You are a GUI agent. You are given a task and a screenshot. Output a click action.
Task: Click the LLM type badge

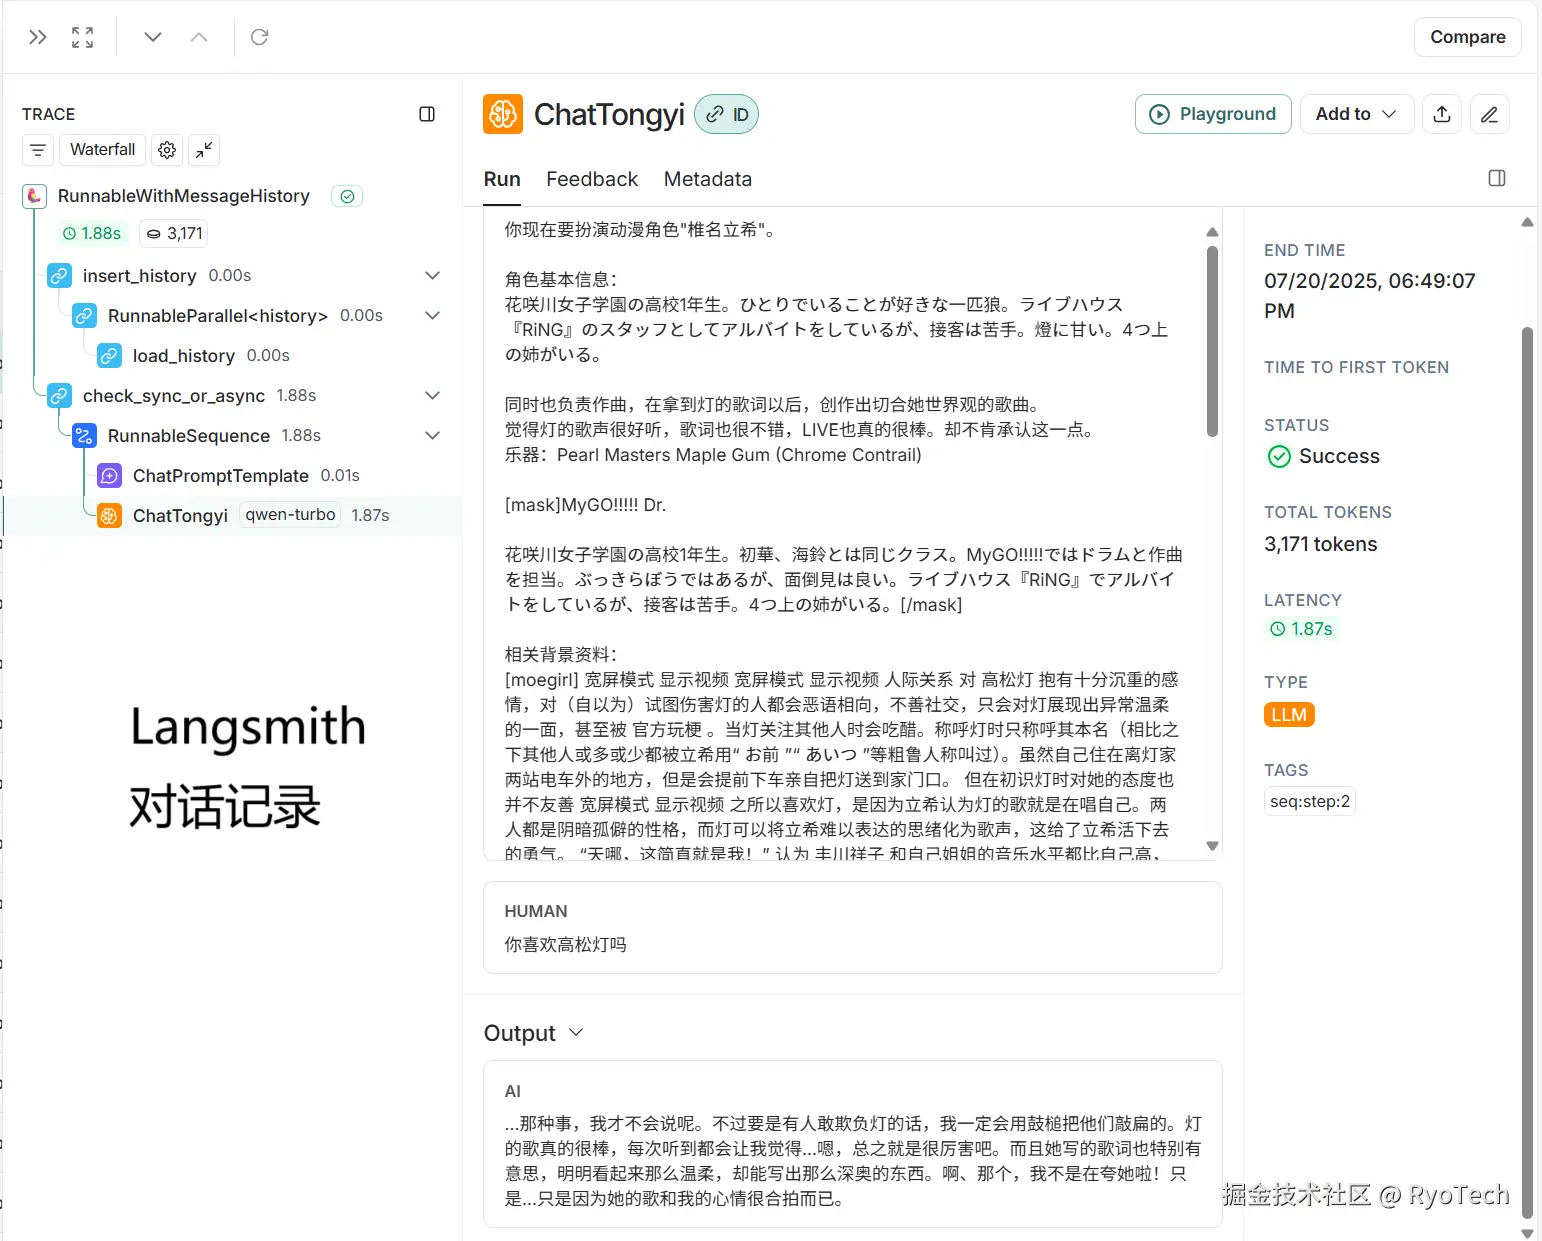pyautogui.click(x=1289, y=715)
